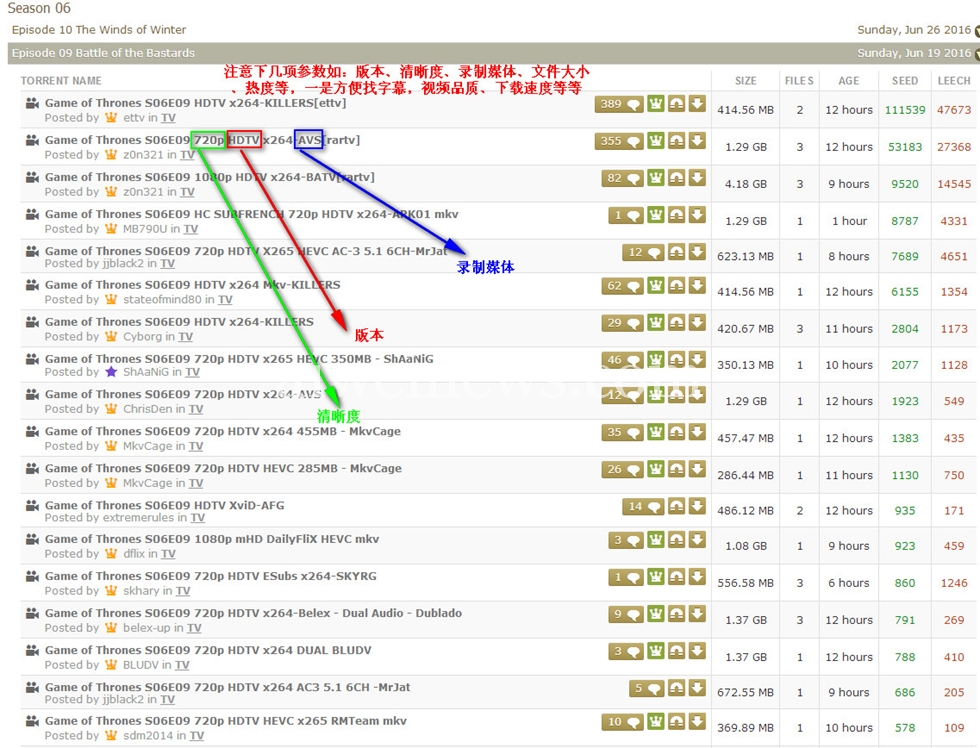This screenshot has height=748, width=980.
Task: Open magnet link for ESubs x264-SKYRG torrent
Action: [x=676, y=577]
